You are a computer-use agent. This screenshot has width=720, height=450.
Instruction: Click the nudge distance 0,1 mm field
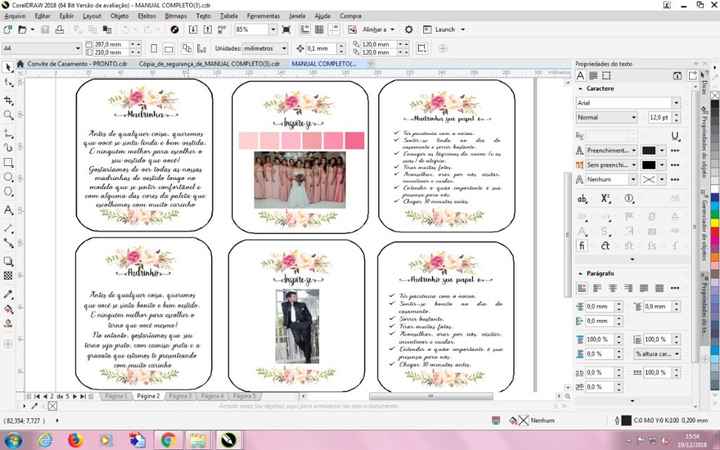click(321, 48)
